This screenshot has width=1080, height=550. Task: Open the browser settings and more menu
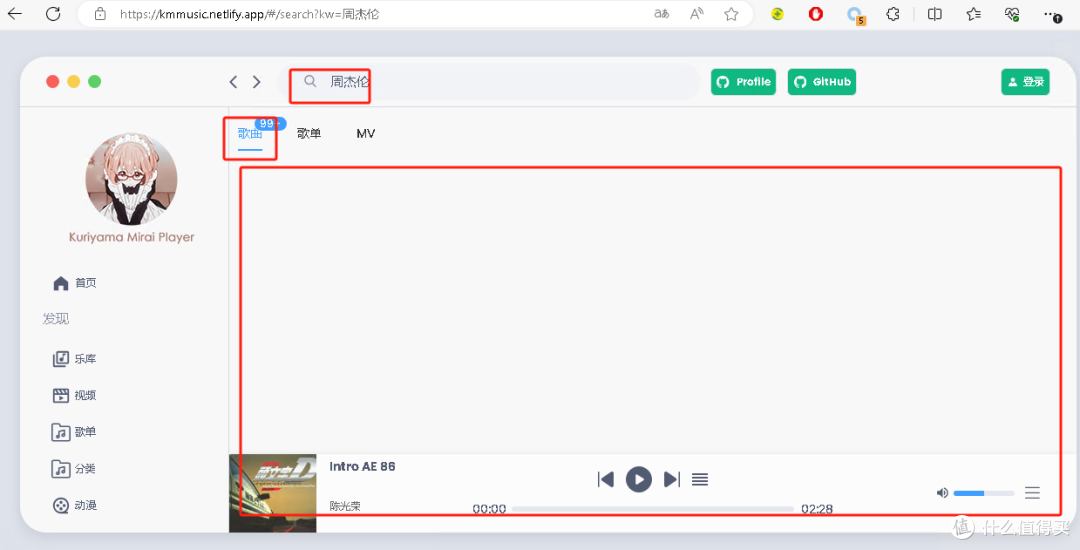click(x=1053, y=15)
